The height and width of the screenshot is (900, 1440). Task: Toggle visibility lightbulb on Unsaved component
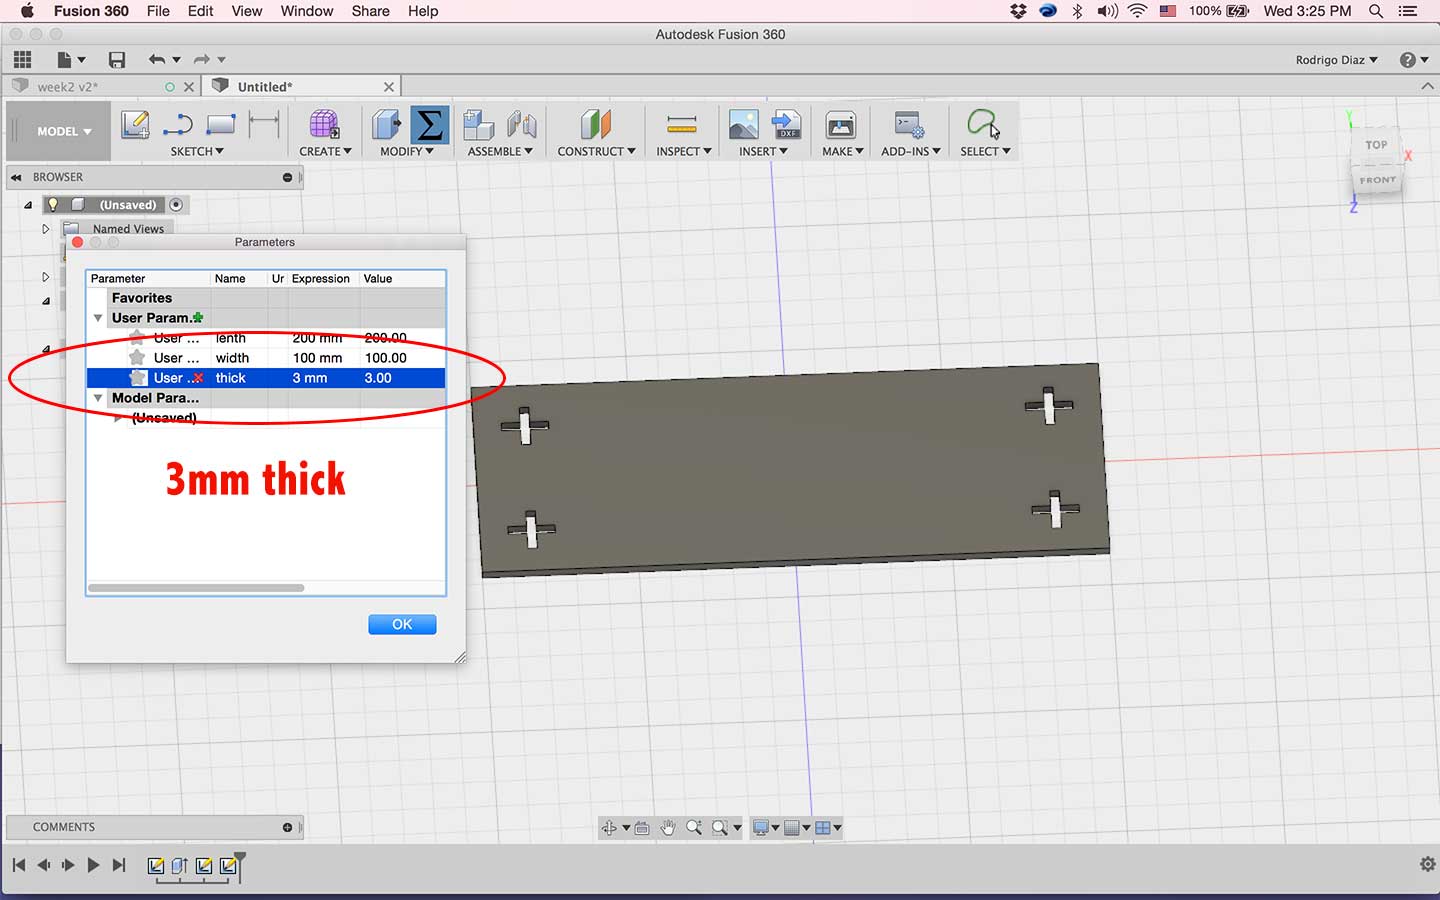[x=53, y=204]
